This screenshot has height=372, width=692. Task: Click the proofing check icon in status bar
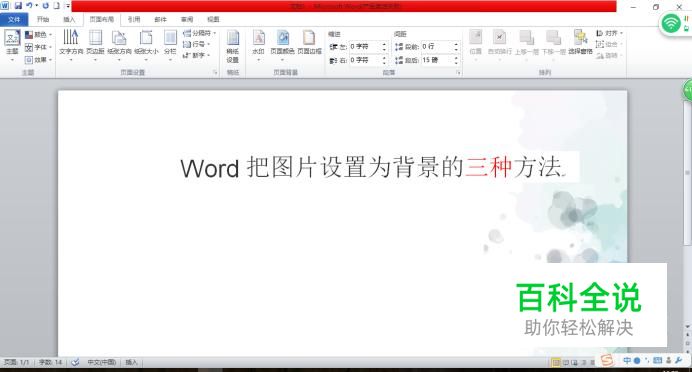[x=75, y=362]
